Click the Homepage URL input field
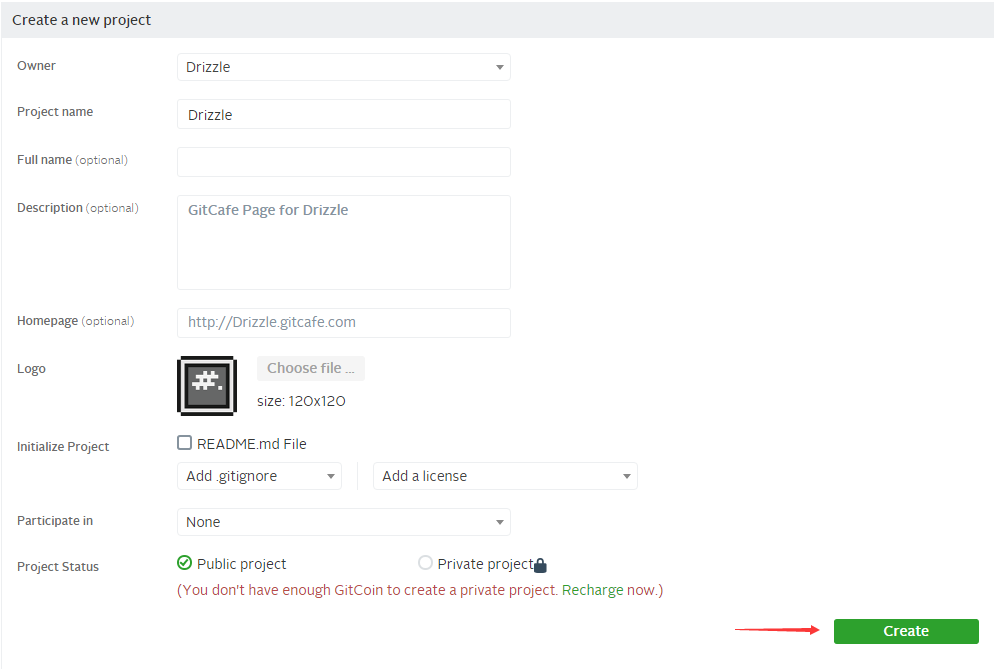The image size is (994, 669). (343, 322)
